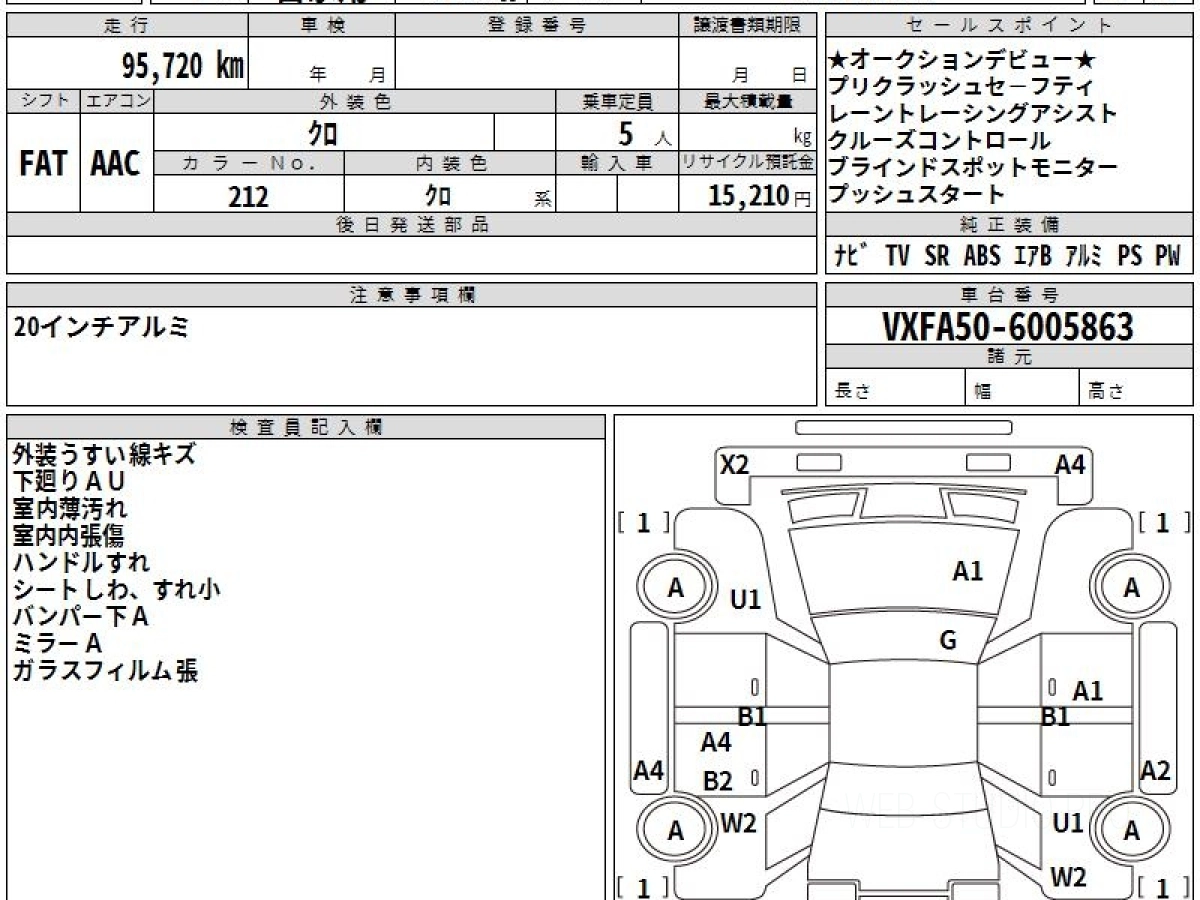Select the X2 mark on the front bumper
This screenshot has height=900, width=1200.
(x=735, y=465)
